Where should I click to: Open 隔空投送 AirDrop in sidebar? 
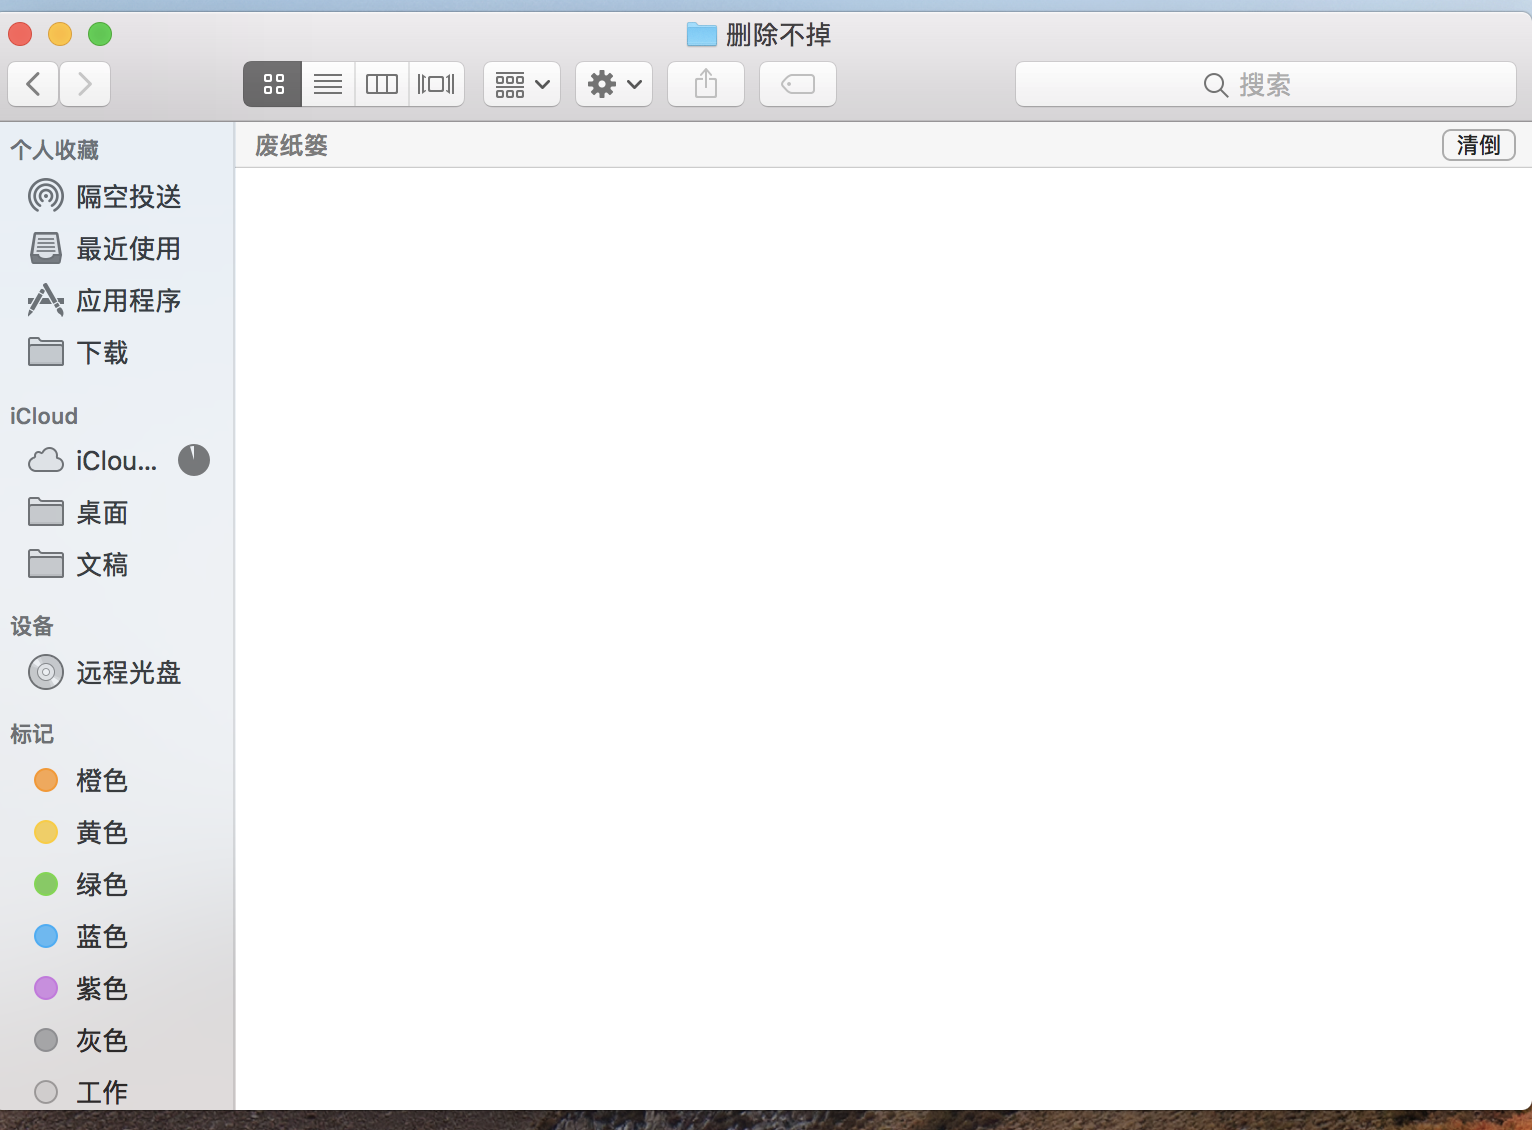click(128, 197)
